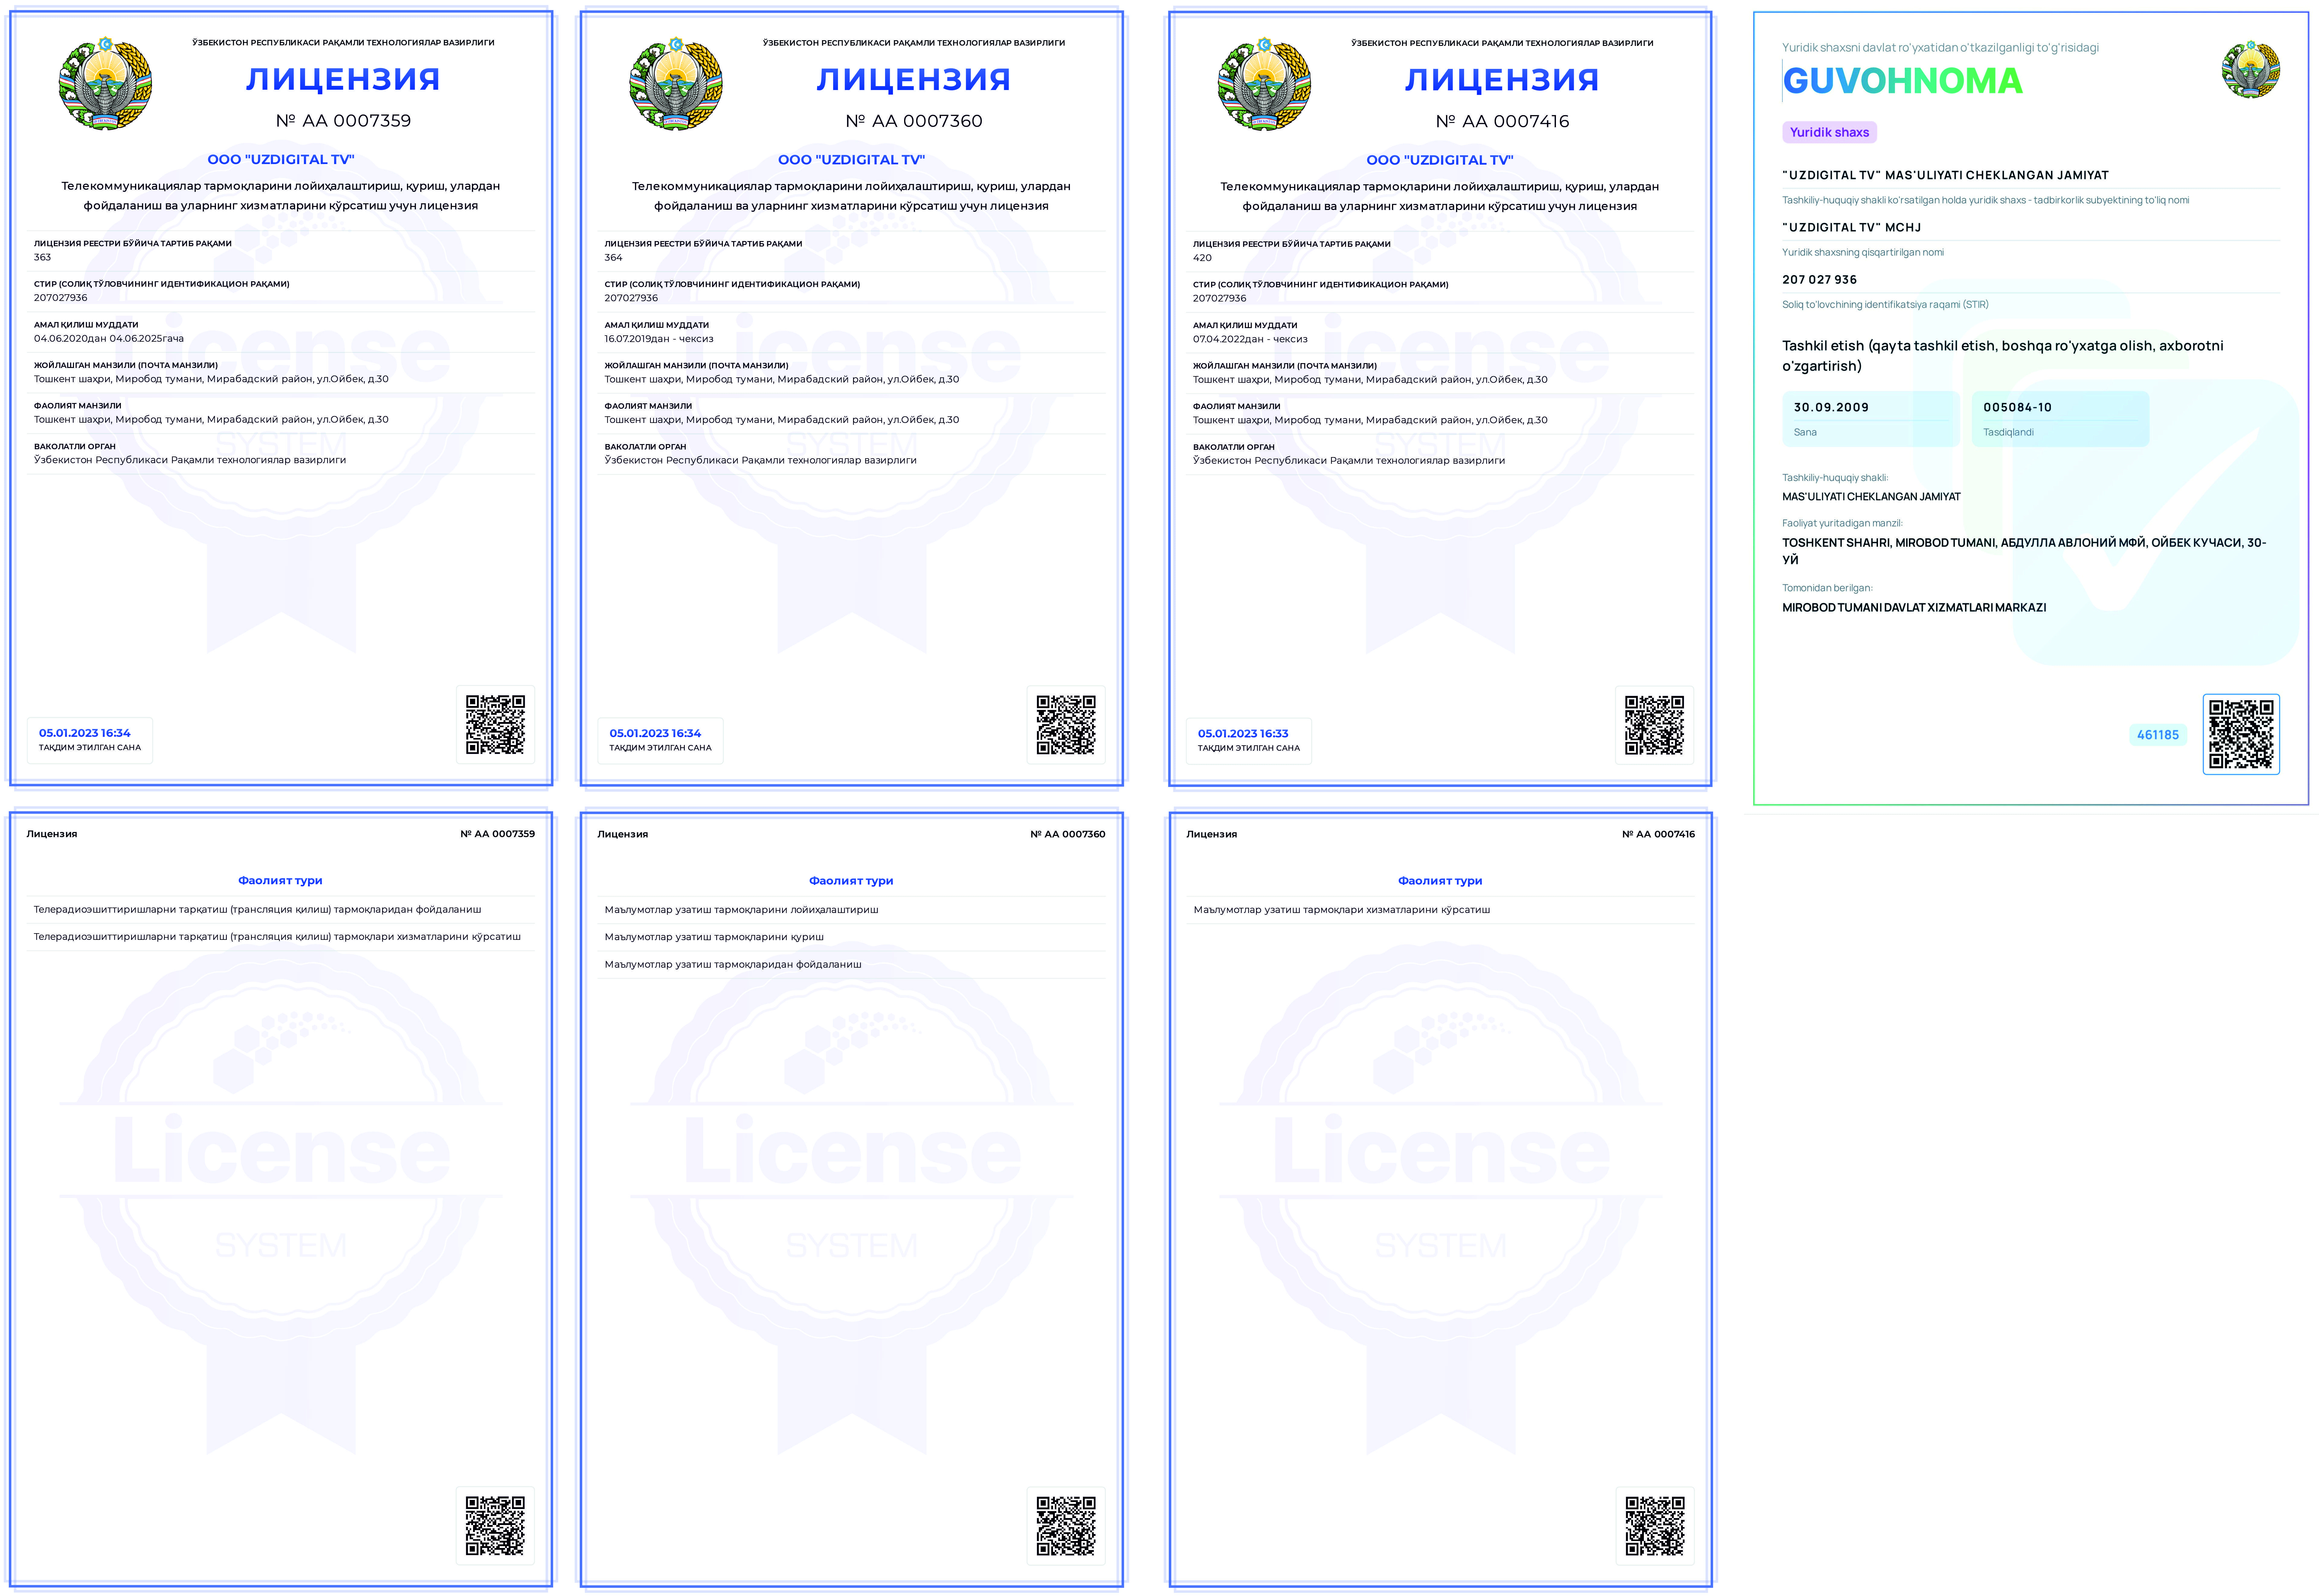Click the large '№ AA 0007416' number under ЛИЦЕНЗИЯ
This screenshot has width=2319, height=1596.
pos(1502,121)
